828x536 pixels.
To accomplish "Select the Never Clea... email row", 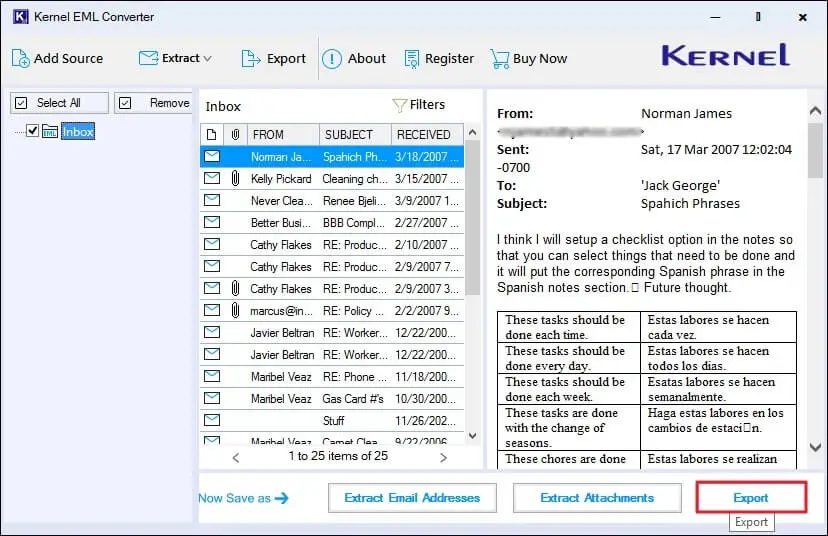I will click(x=332, y=201).
